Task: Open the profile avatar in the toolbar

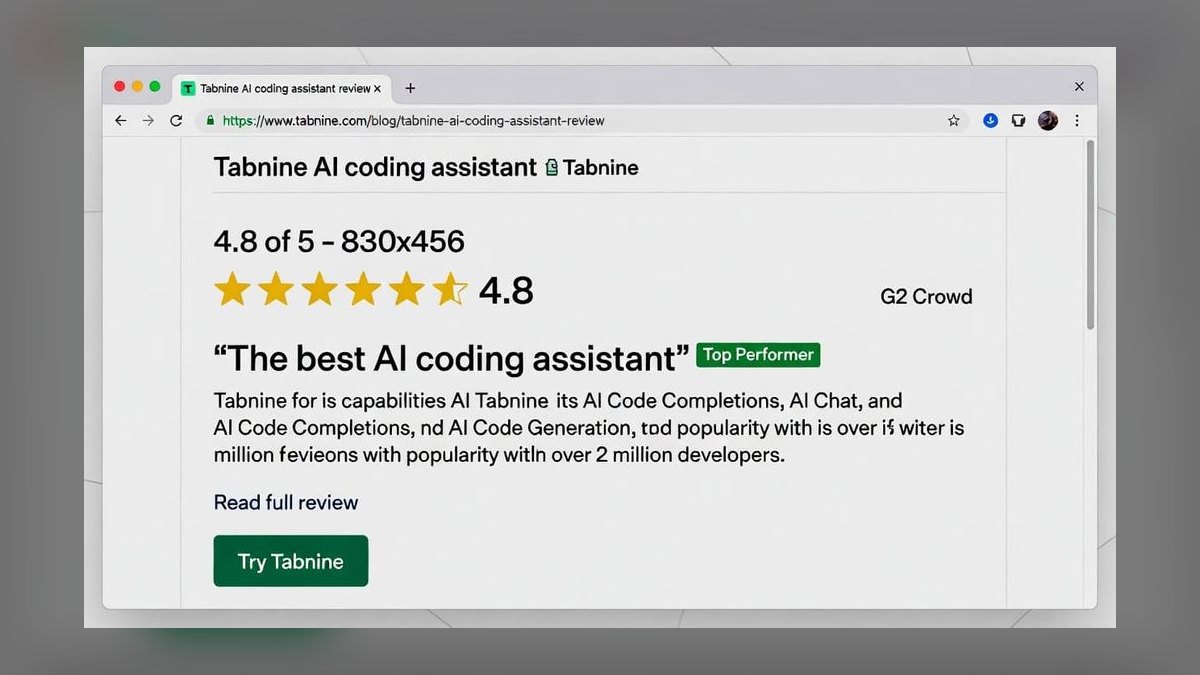Action: tap(1048, 120)
